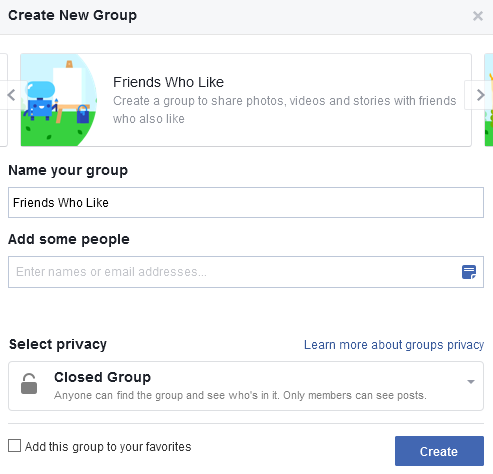
Task: Click the Create New Group title bar
Action: point(246,17)
